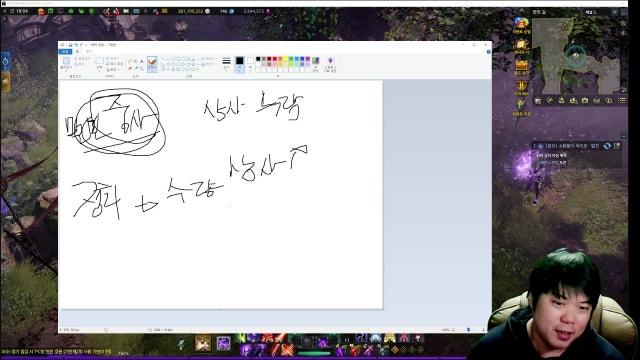640x360 pixels.
Task: Collapse the quest tracker minus button
Action: (x=624, y=135)
